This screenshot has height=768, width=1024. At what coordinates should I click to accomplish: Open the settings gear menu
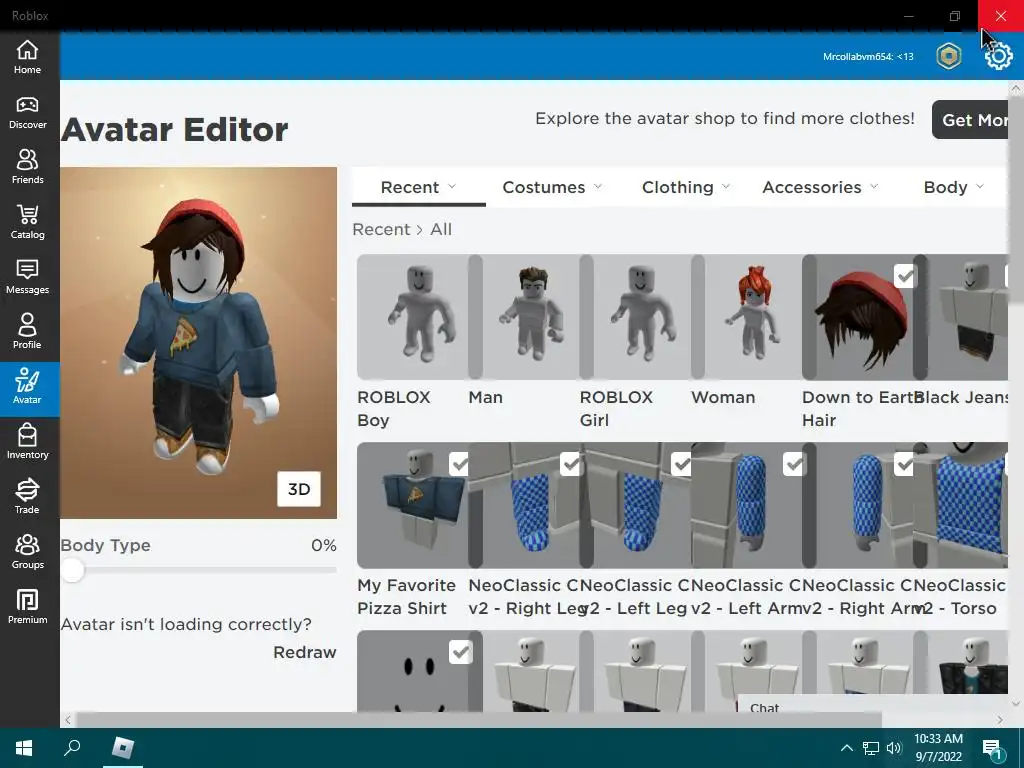tap(999, 56)
